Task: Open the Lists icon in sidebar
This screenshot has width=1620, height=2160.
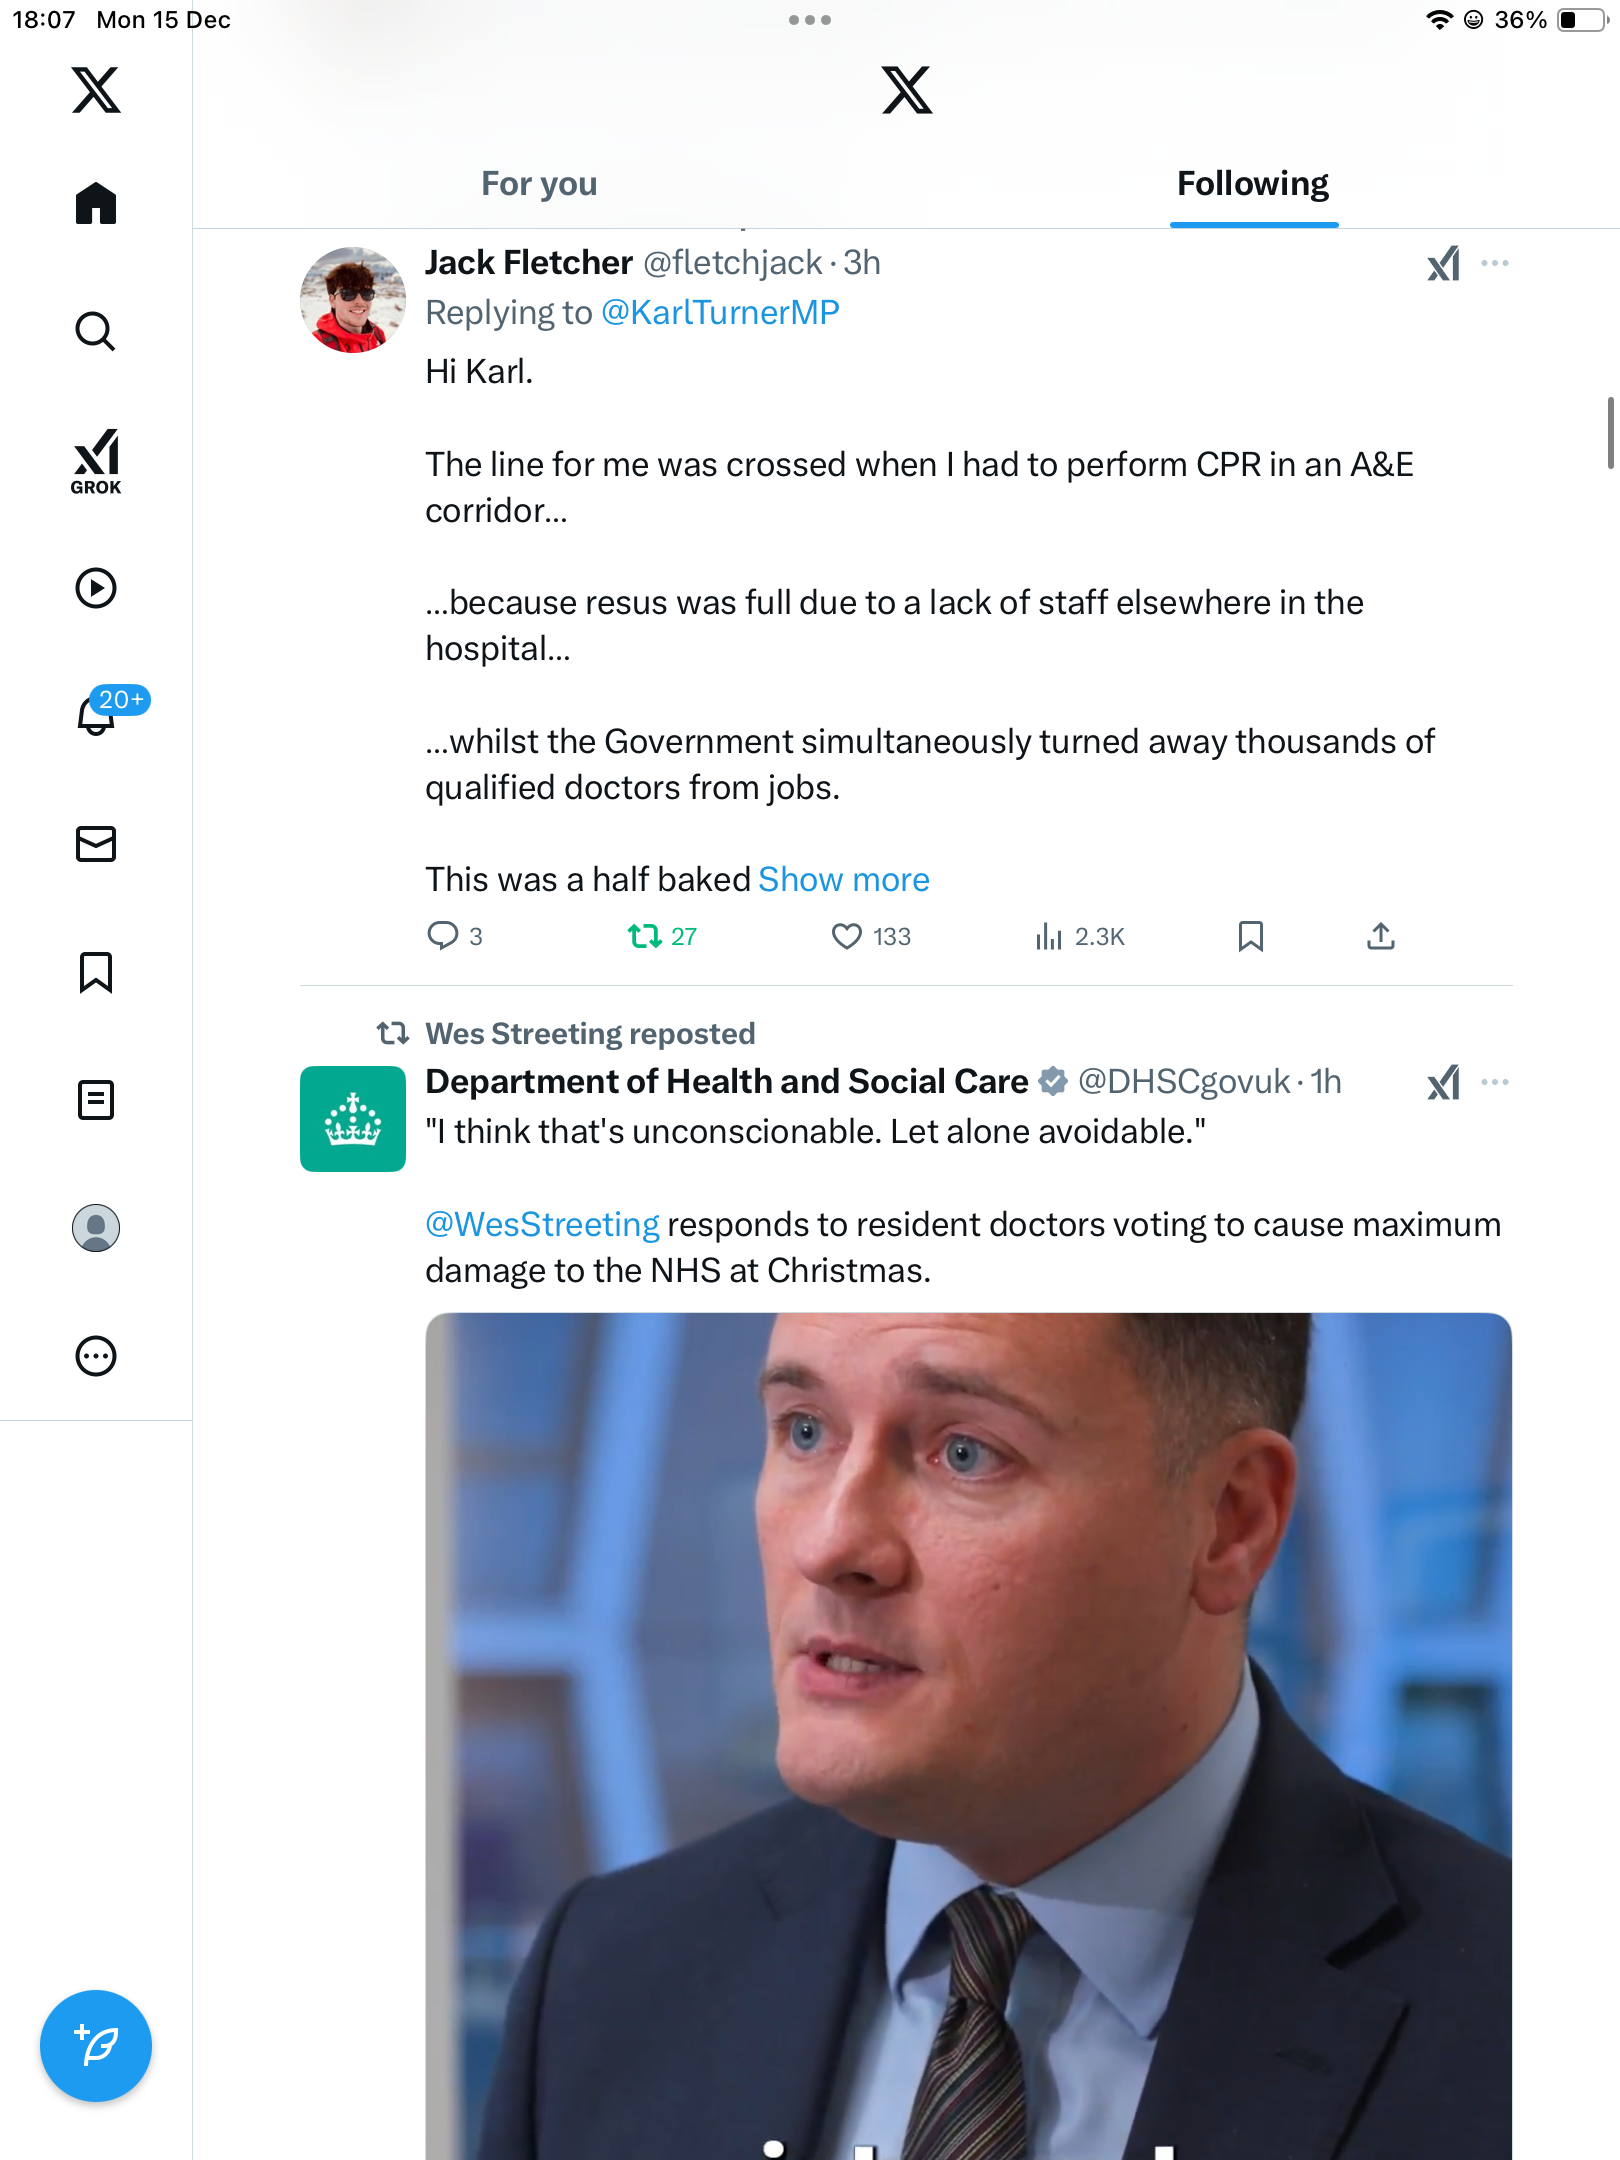Action: [96, 1100]
